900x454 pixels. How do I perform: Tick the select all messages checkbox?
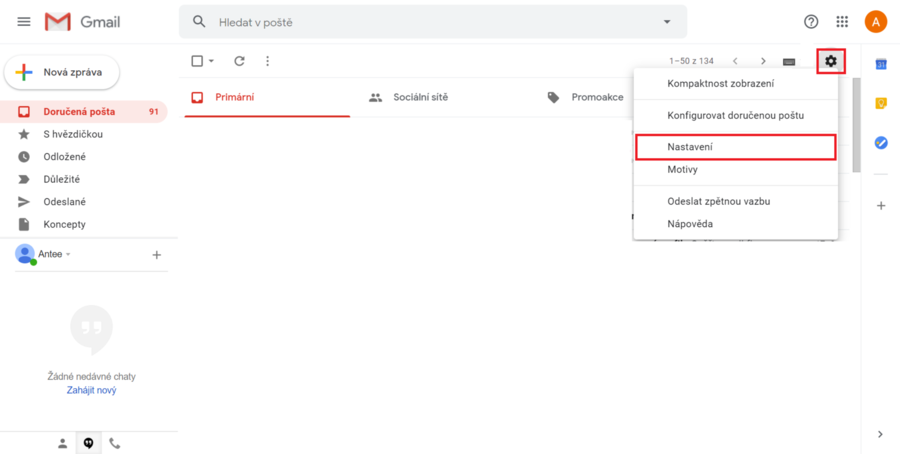pyautogui.click(x=197, y=61)
